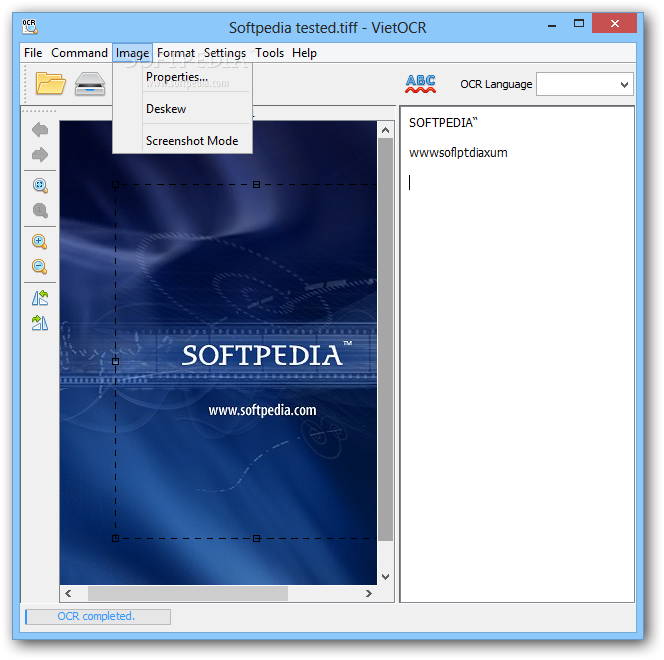The image size is (664, 660).
Task: Click the recognized text 'wwwsoflptdiaxum'
Action: pyautogui.click(x=458, y=153)
